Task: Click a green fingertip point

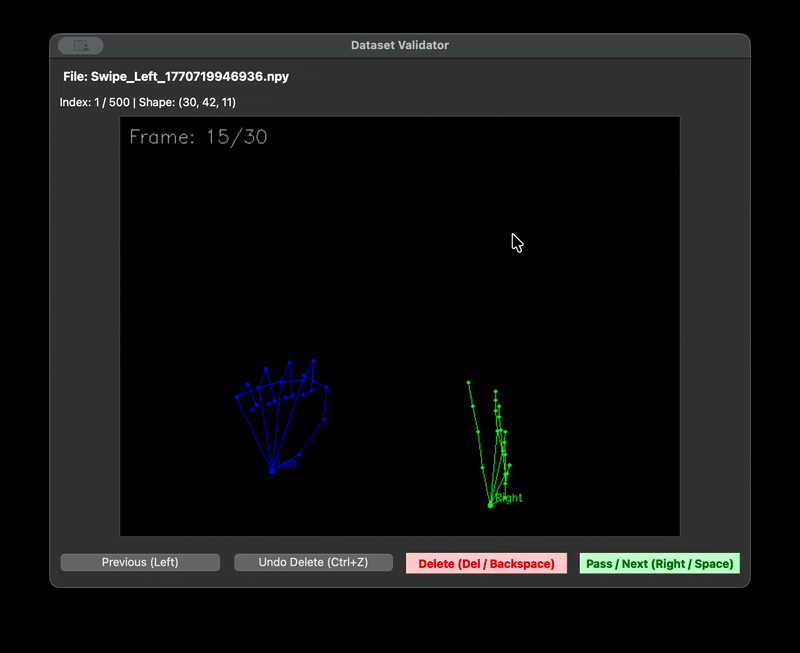Action: click(x=468, y=382)
